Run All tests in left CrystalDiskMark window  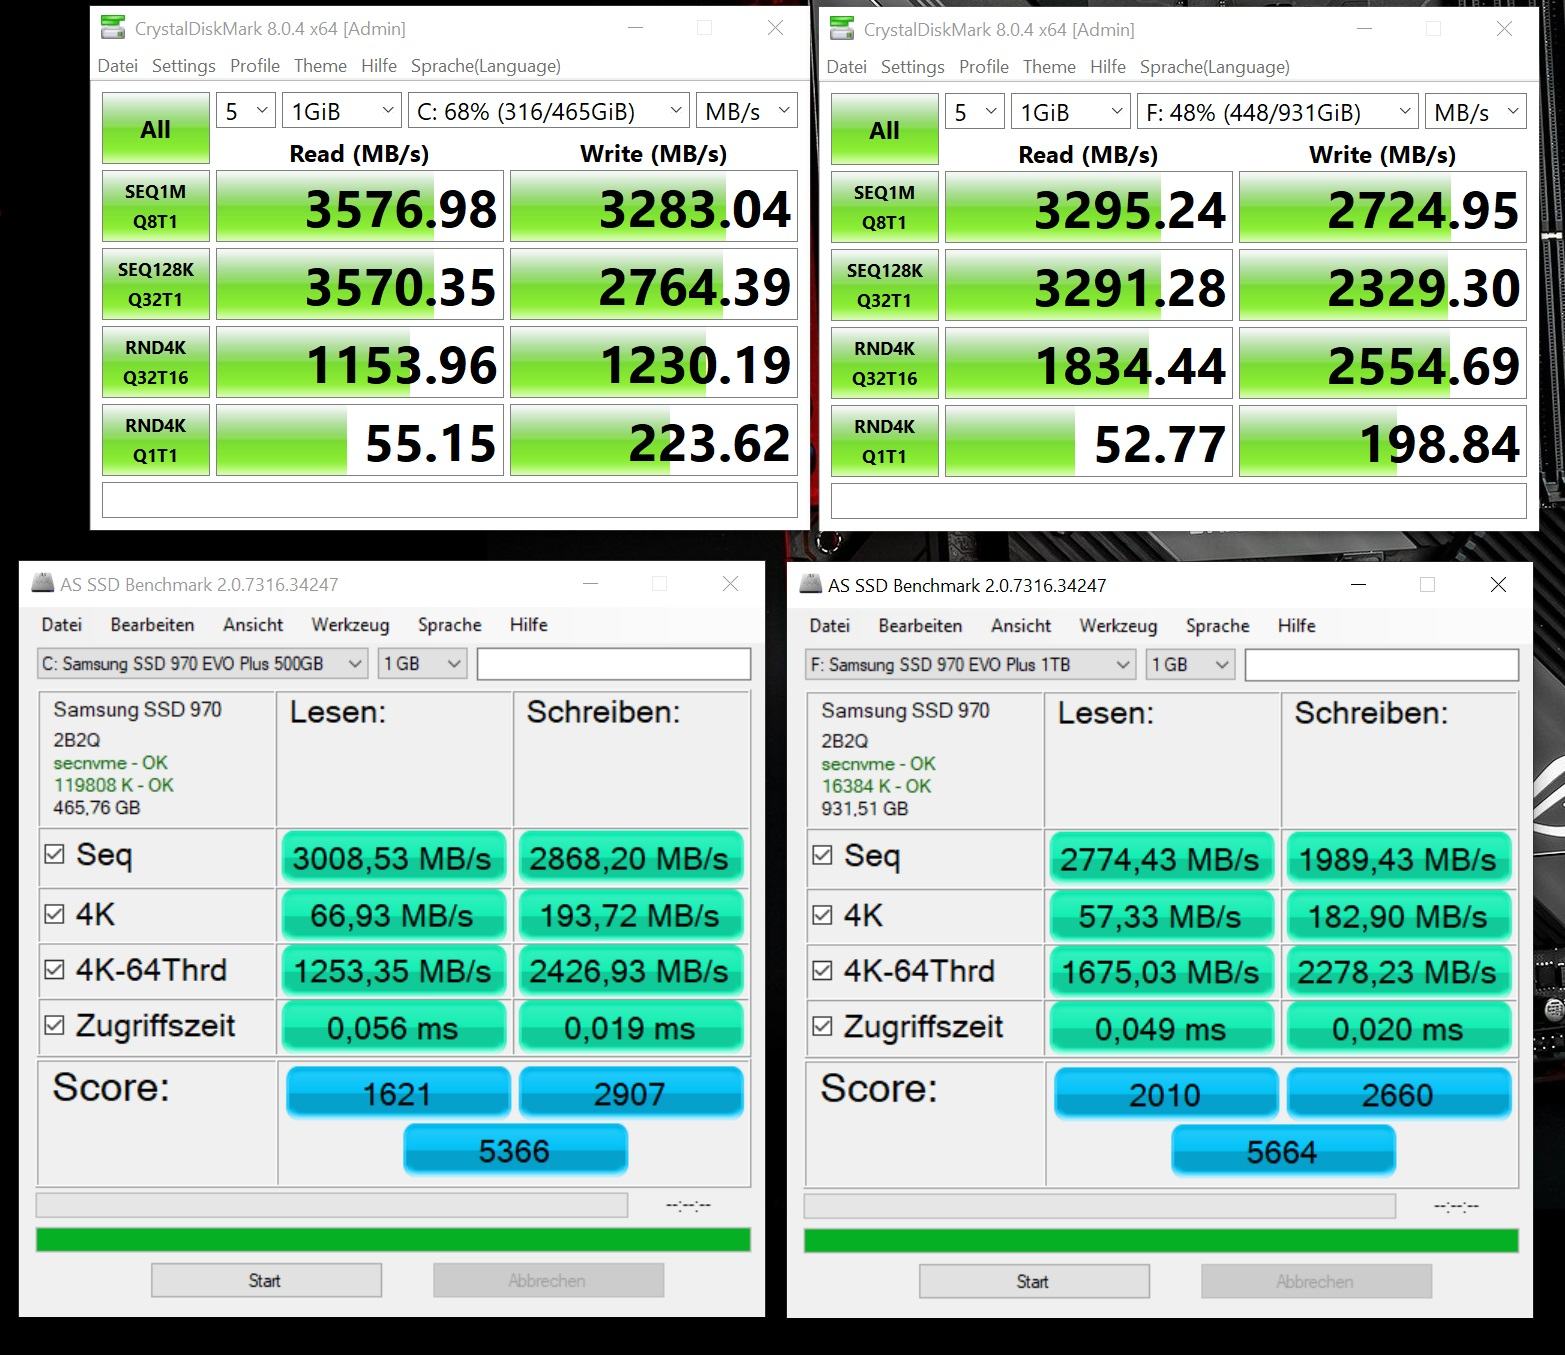pyautogui.click(x=155, y=128)
